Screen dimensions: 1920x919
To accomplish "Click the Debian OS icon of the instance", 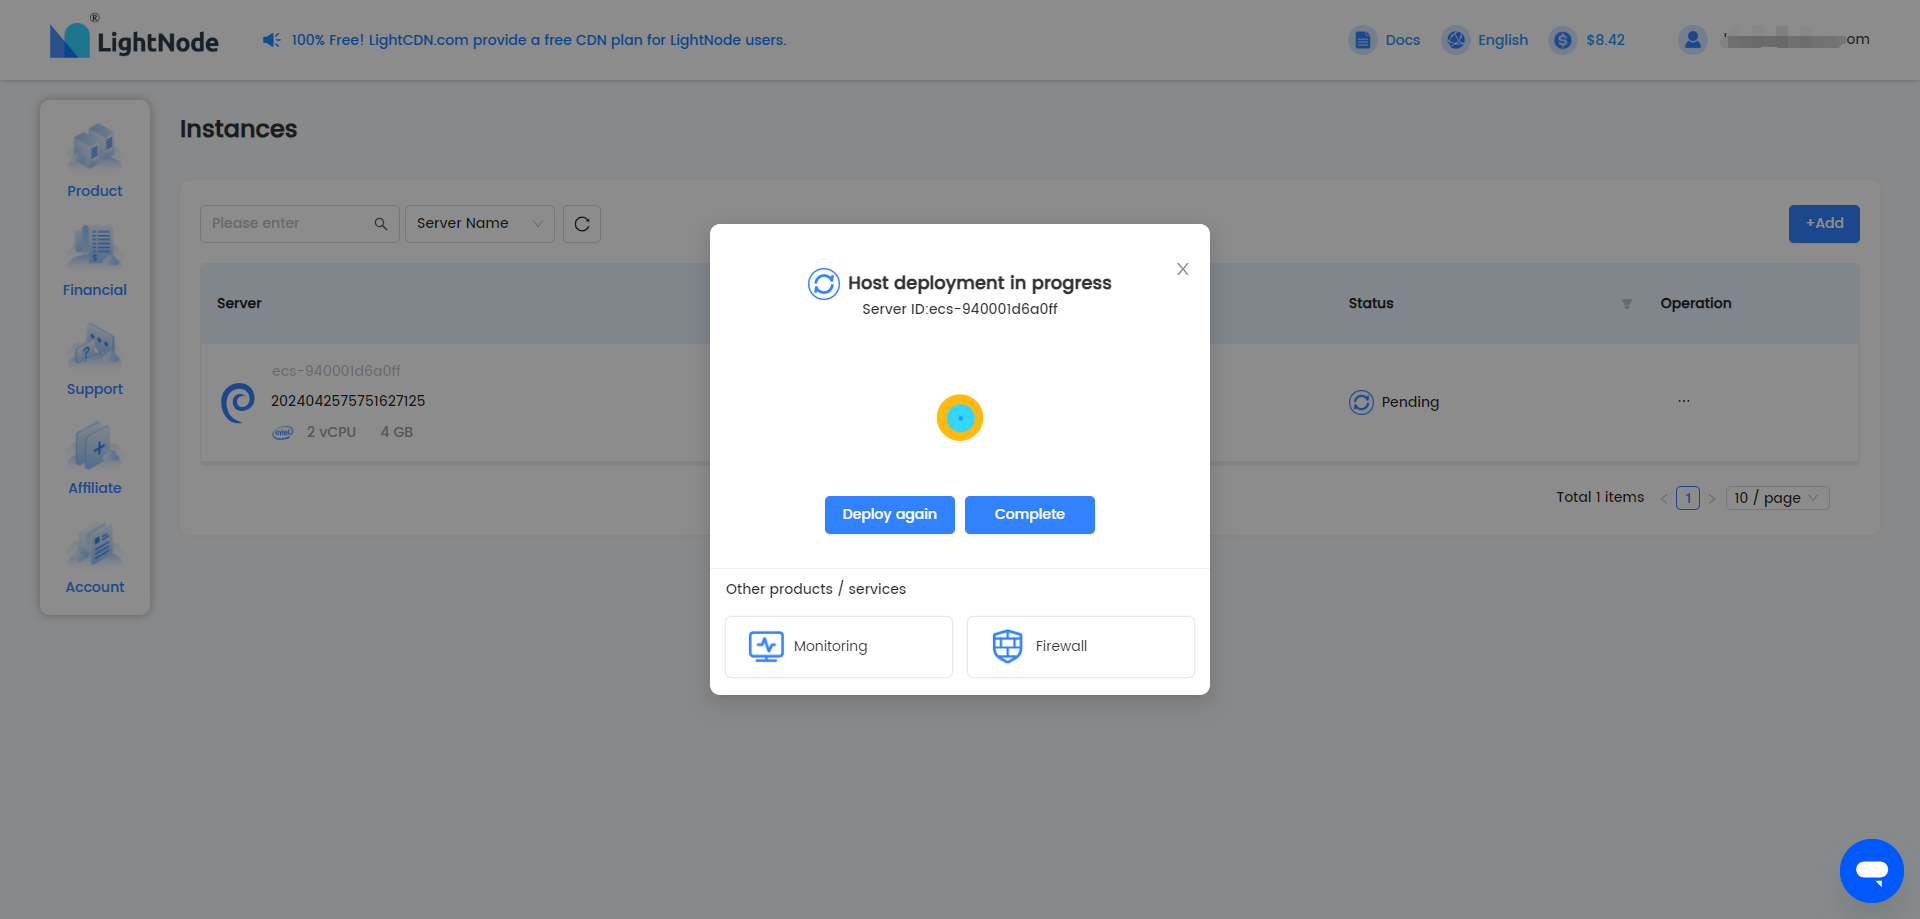I will [x=238, y=402].
